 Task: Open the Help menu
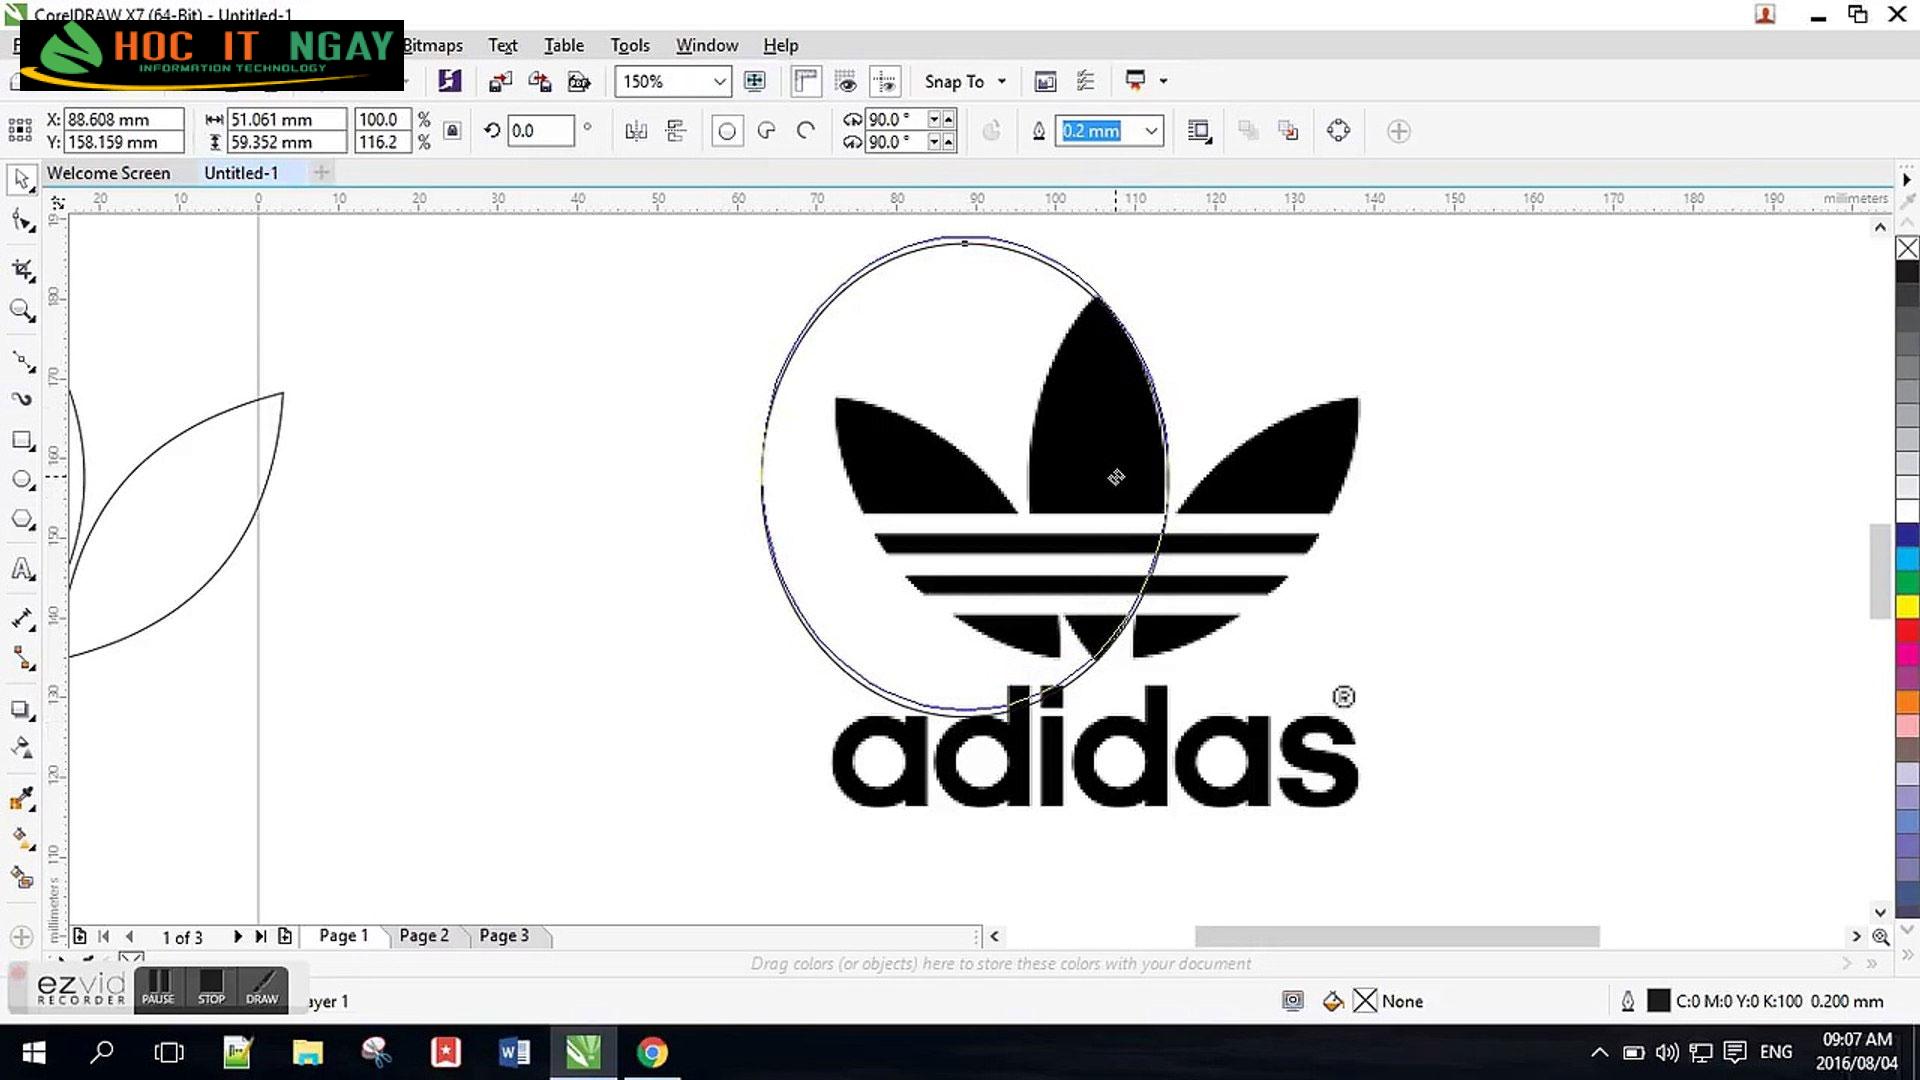point(781,45)
